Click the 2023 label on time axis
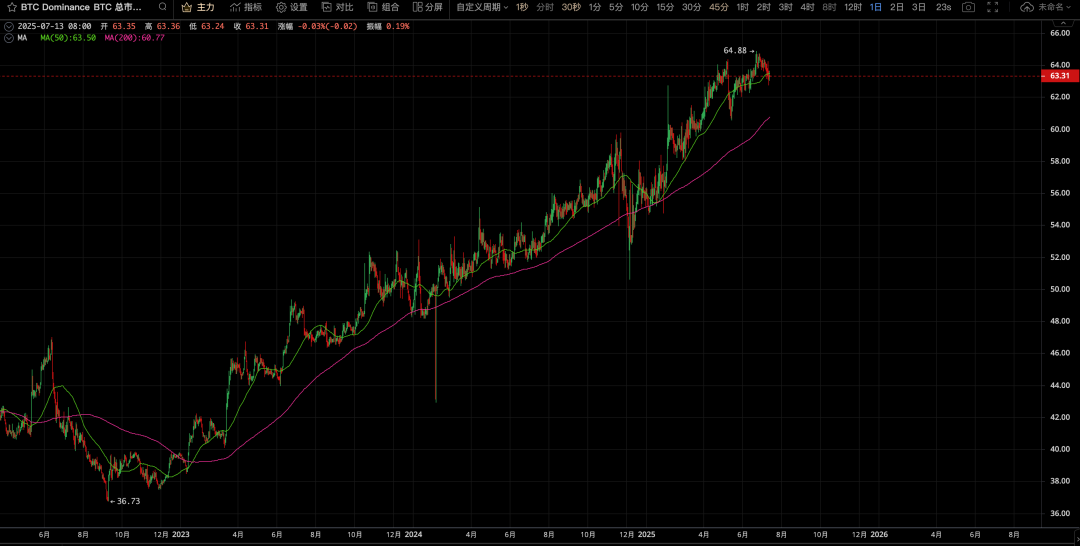The height and width of the screenshot is (546, 1080). [x=180, y=534]
